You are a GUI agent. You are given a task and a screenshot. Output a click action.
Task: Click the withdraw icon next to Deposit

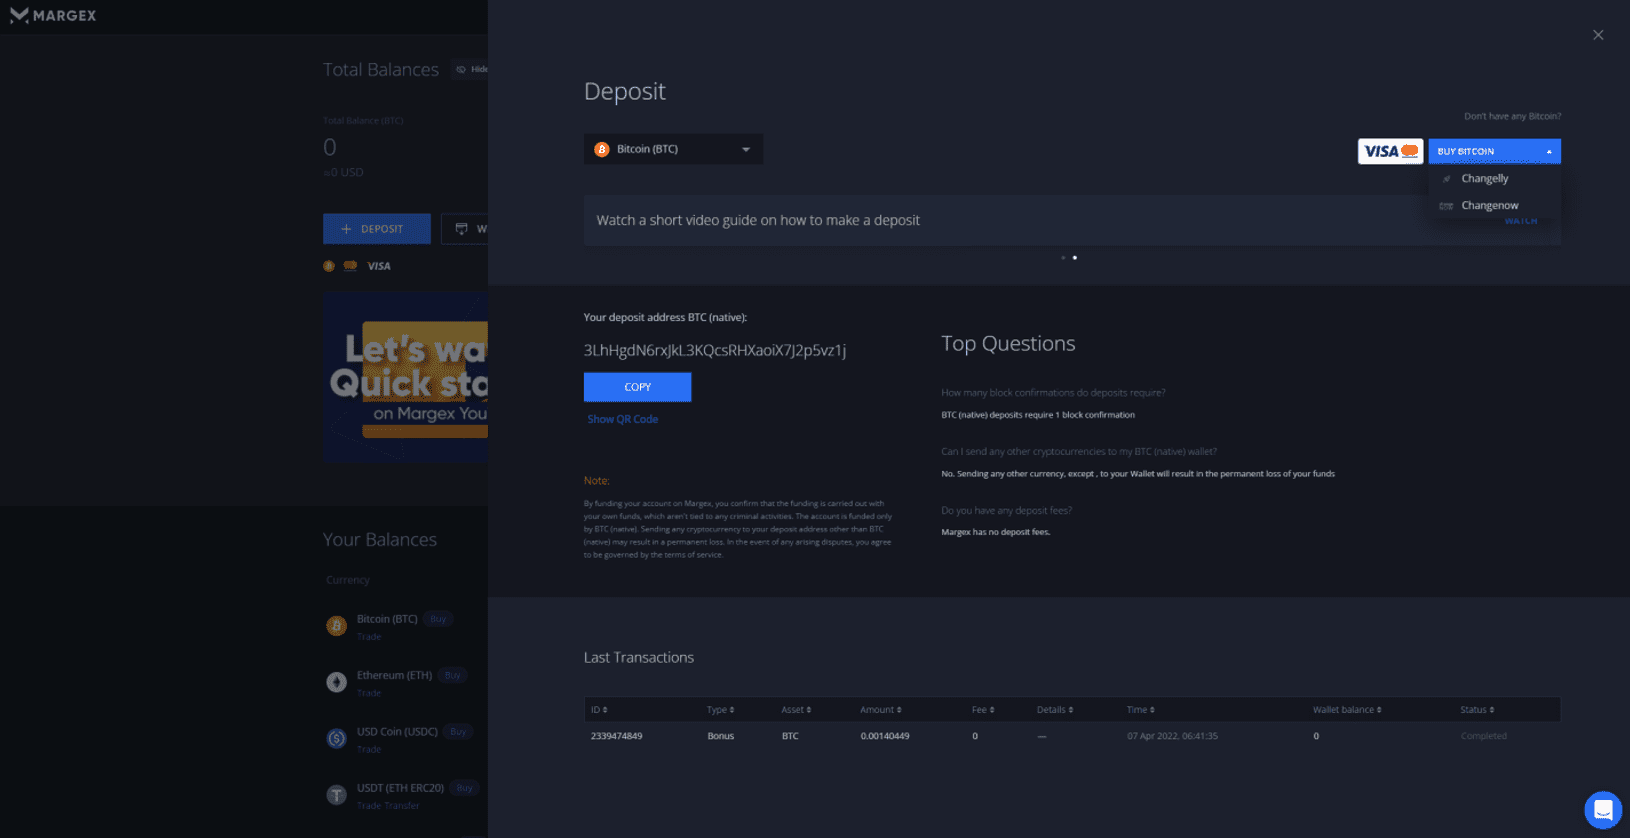point(461,229)
